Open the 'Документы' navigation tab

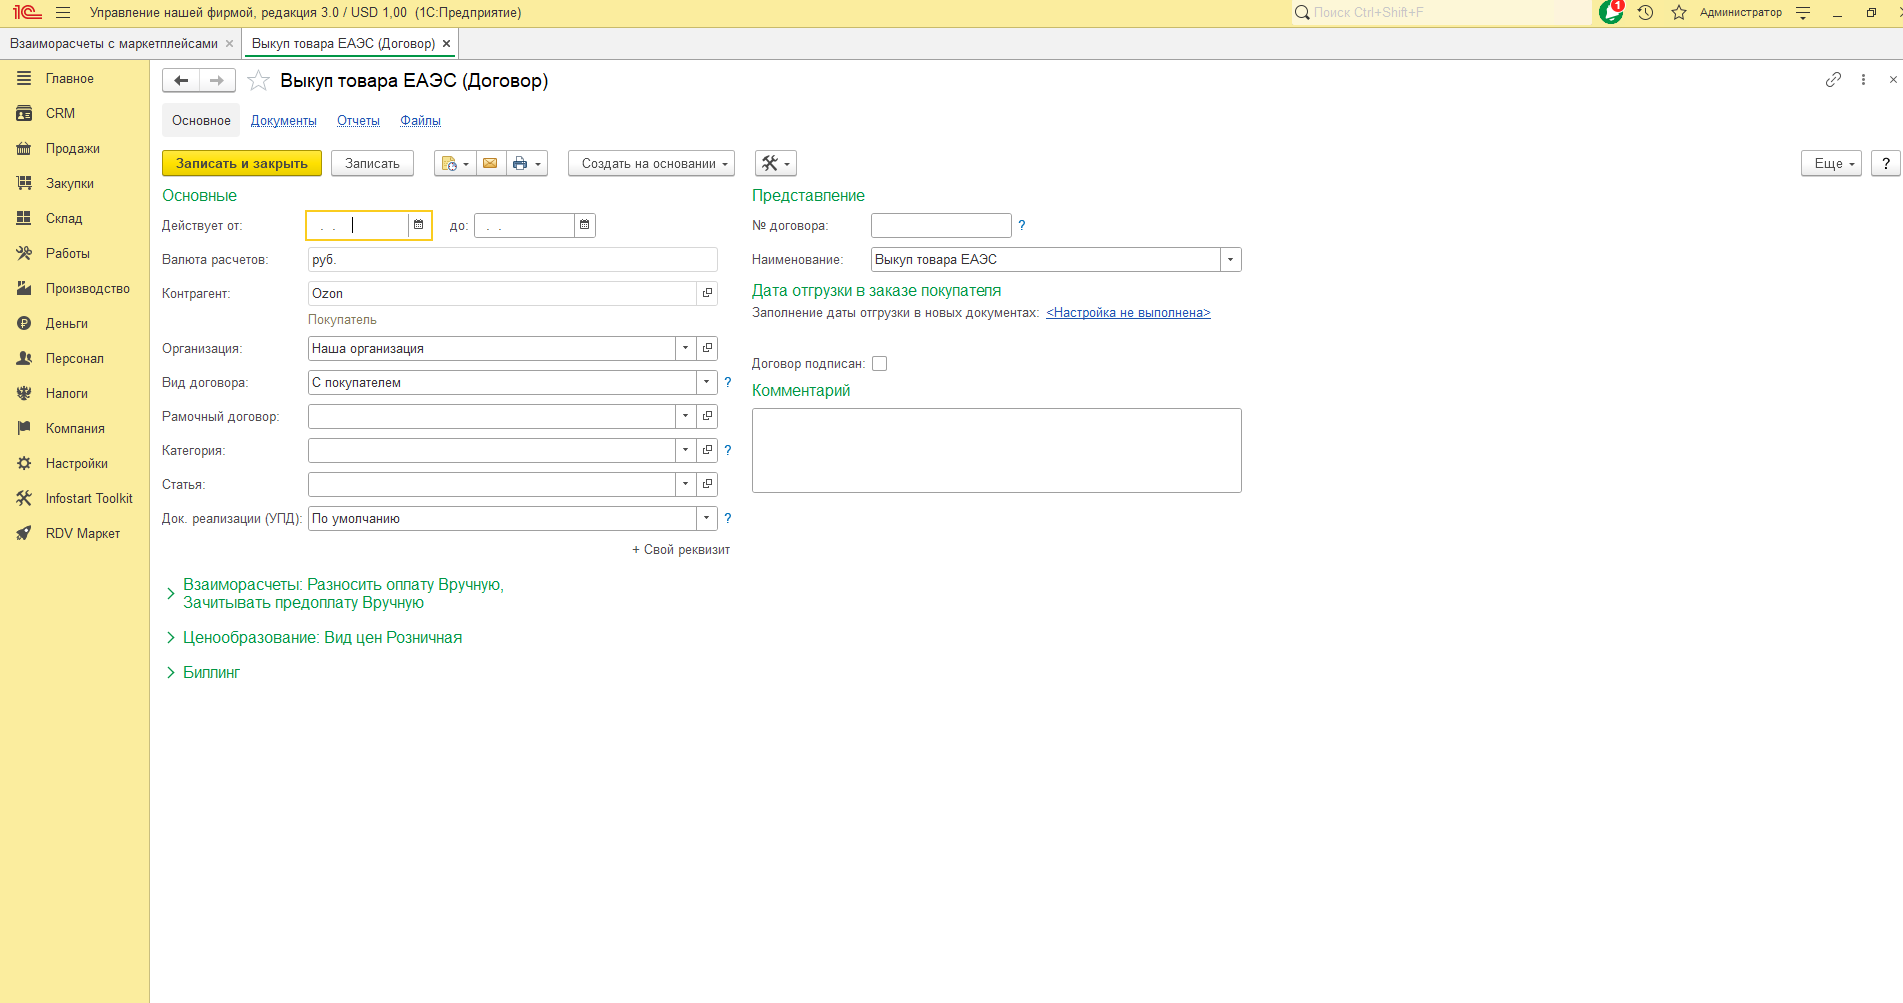coord(283,121)
